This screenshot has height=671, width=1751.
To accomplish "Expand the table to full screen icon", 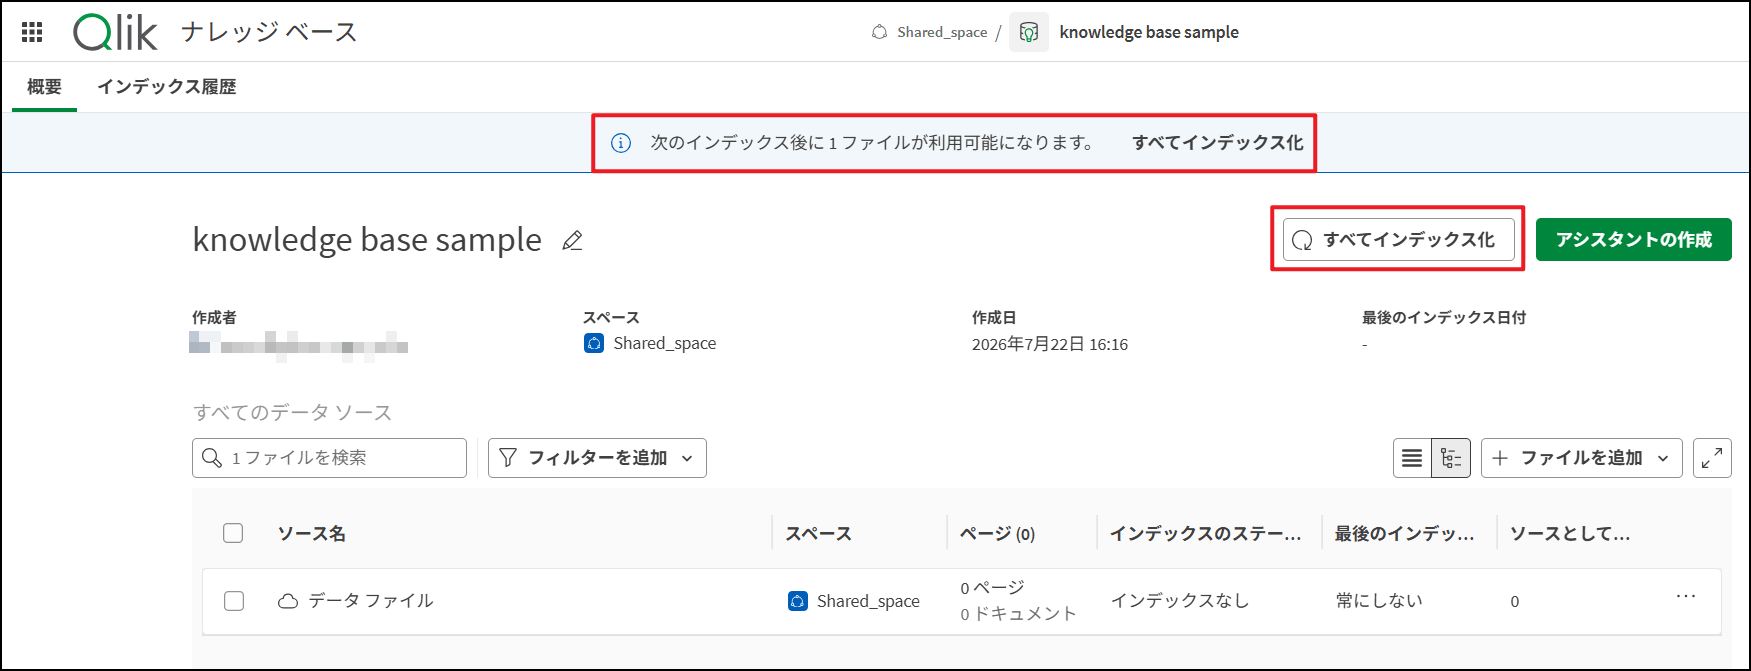I will tap(1712, 458).
